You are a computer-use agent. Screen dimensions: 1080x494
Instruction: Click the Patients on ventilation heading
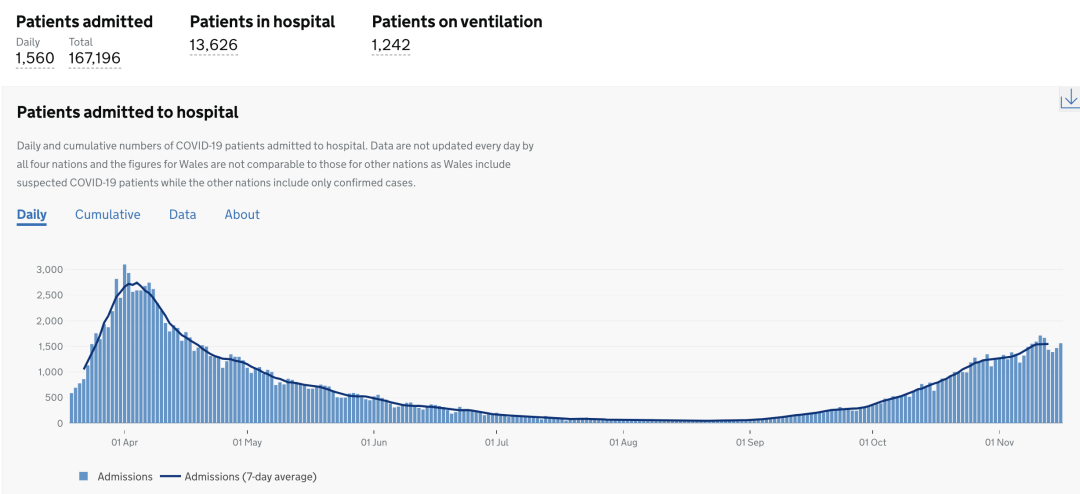coord(457,21)
